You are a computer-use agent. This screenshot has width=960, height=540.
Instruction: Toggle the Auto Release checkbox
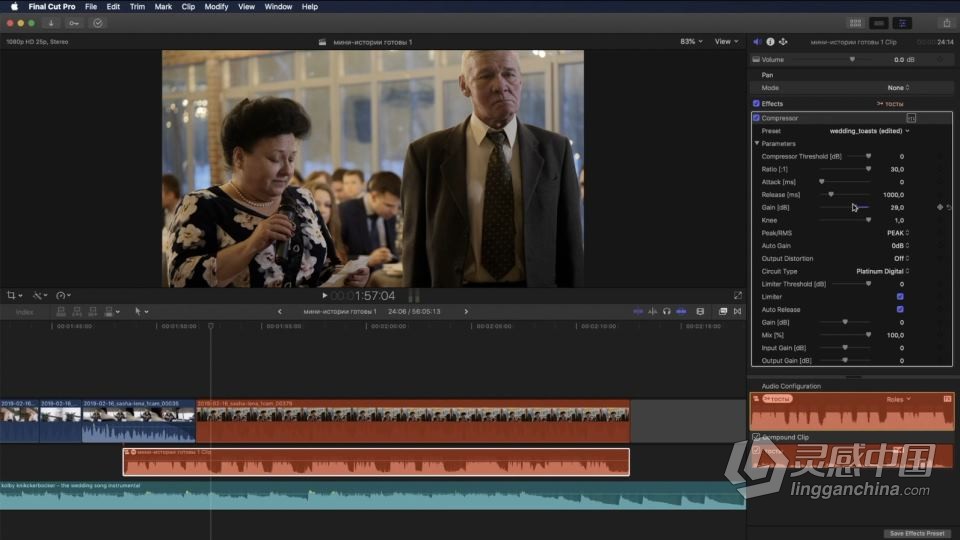pos(900,309)
